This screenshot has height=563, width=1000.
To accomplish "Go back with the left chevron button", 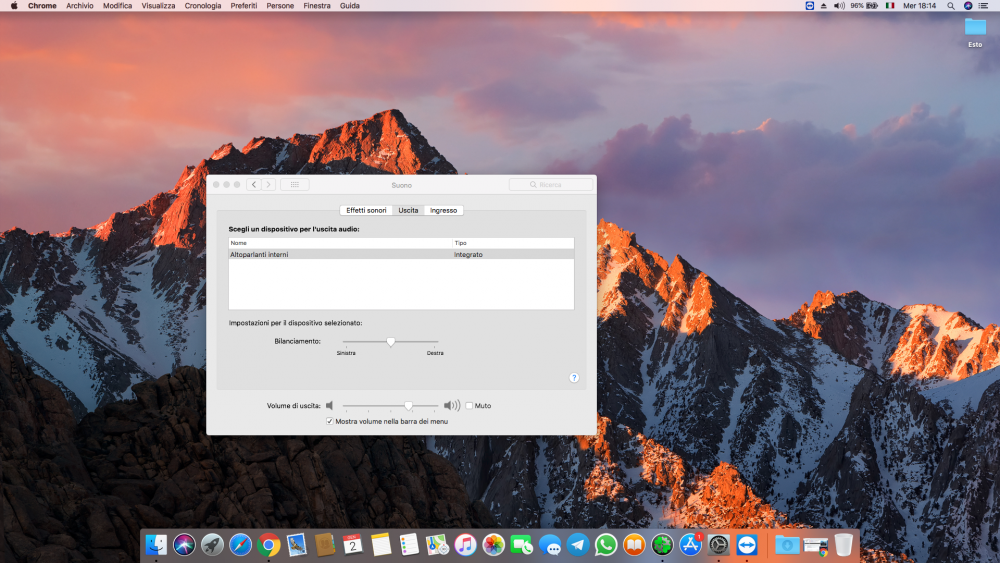I will [x=254, y=185].
